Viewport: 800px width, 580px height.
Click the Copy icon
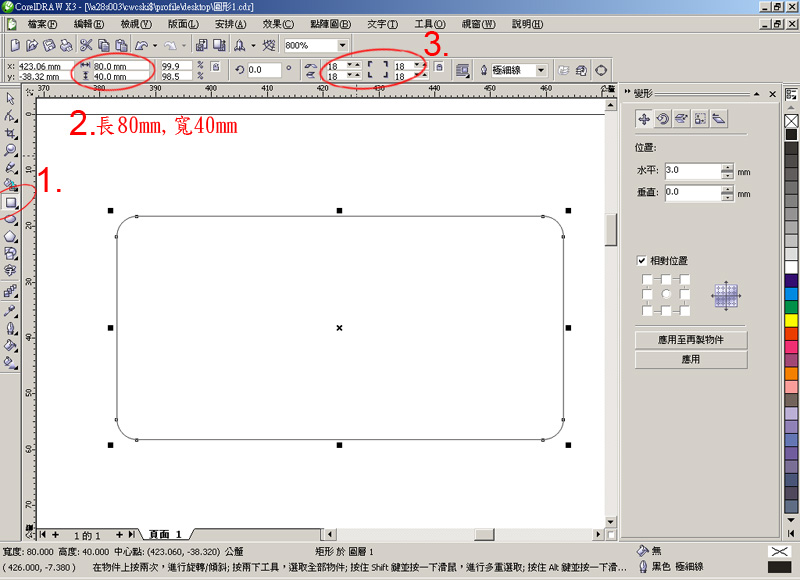click(104, 45)
